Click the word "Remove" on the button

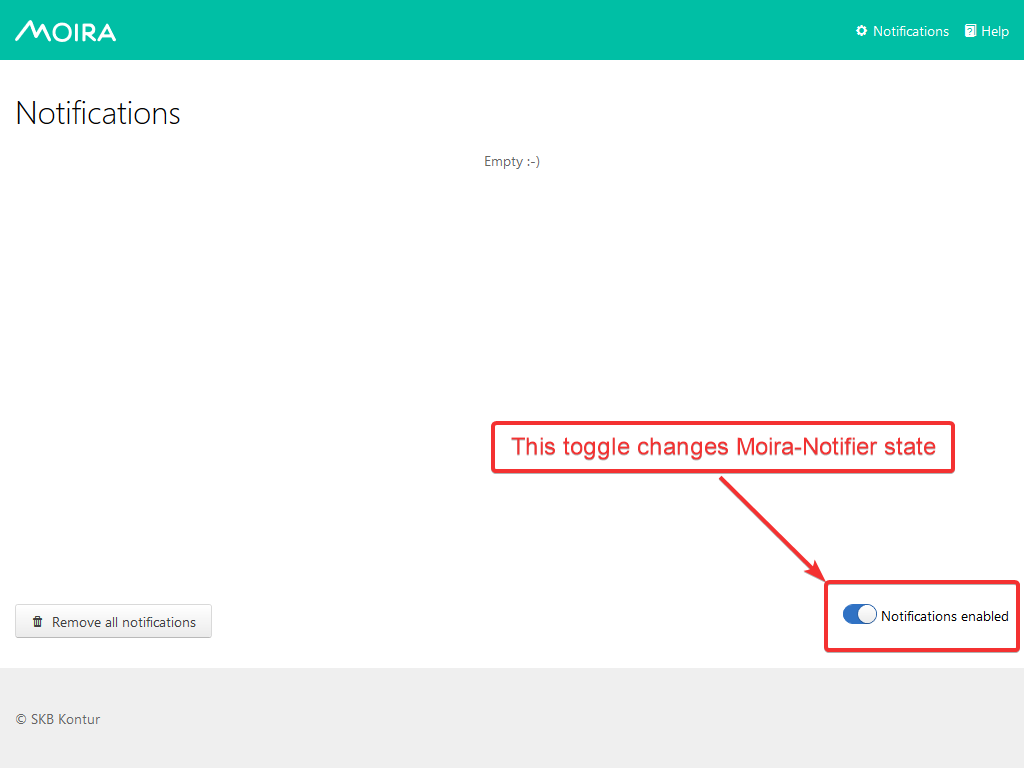point(76,622)
